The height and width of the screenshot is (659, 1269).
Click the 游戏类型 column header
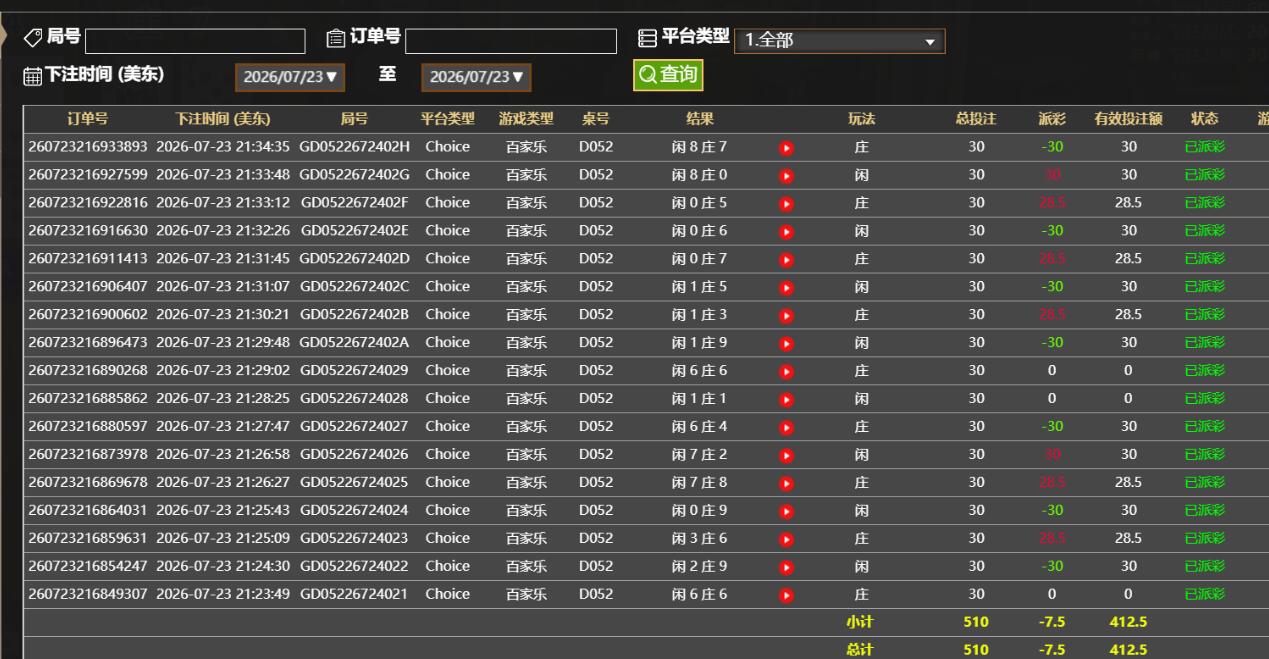(x=526, y=119)
